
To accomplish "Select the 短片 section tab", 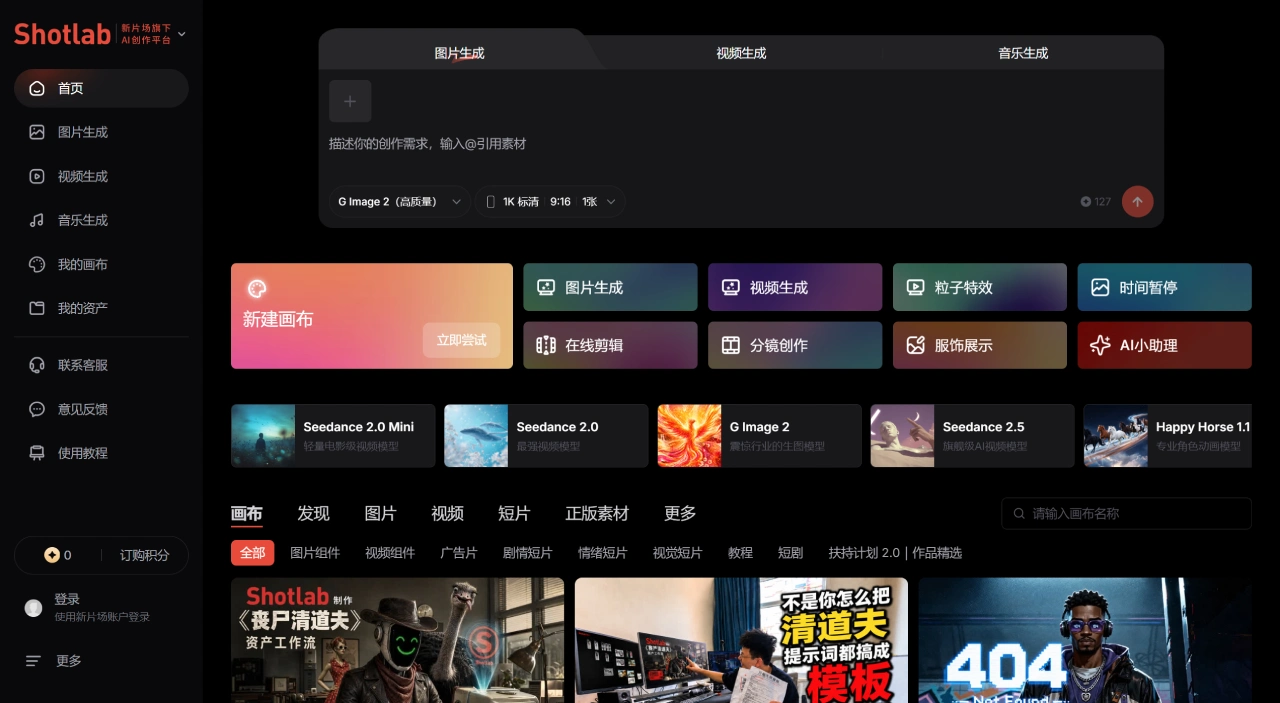I will click(x=514, y=513).
